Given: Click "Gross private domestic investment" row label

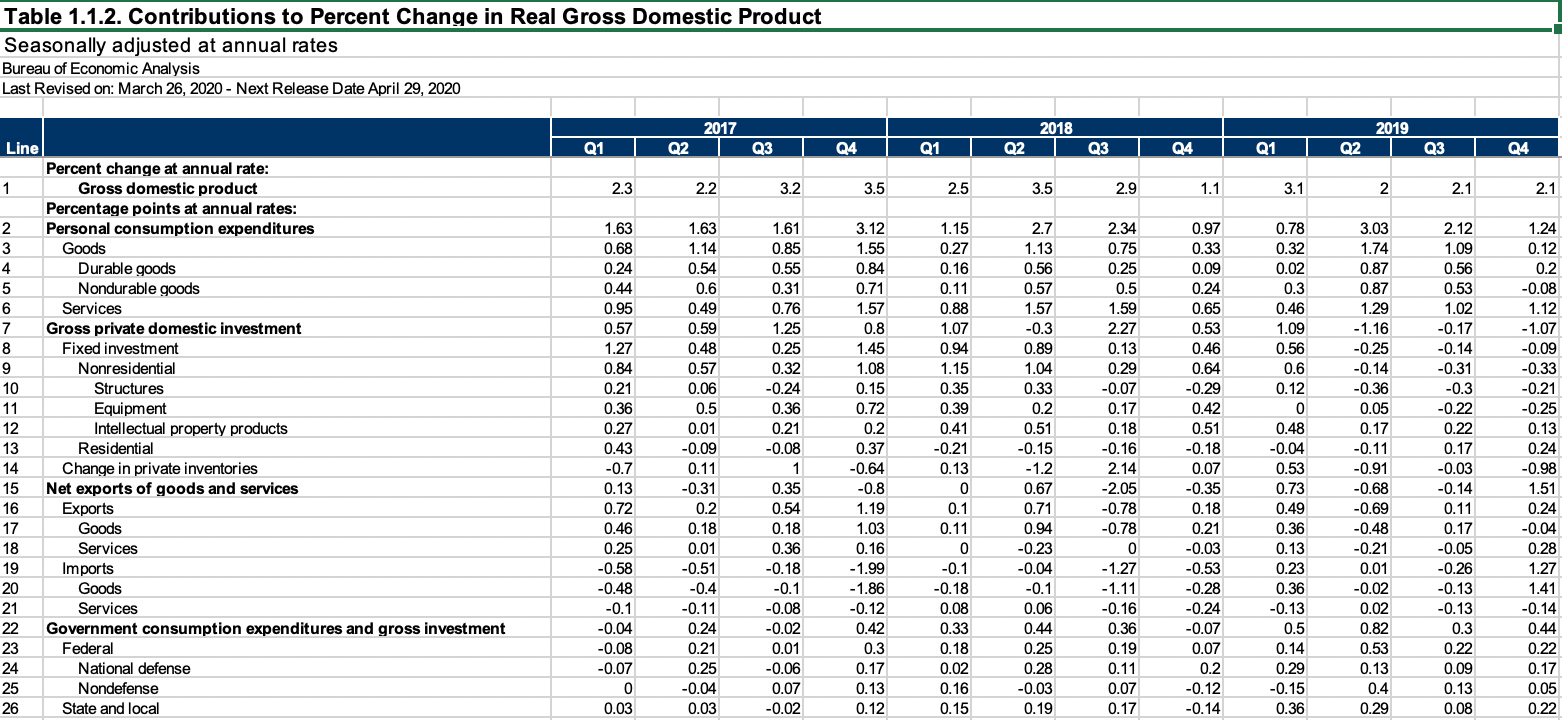Looking at the screenshot, I should point(174,328).
